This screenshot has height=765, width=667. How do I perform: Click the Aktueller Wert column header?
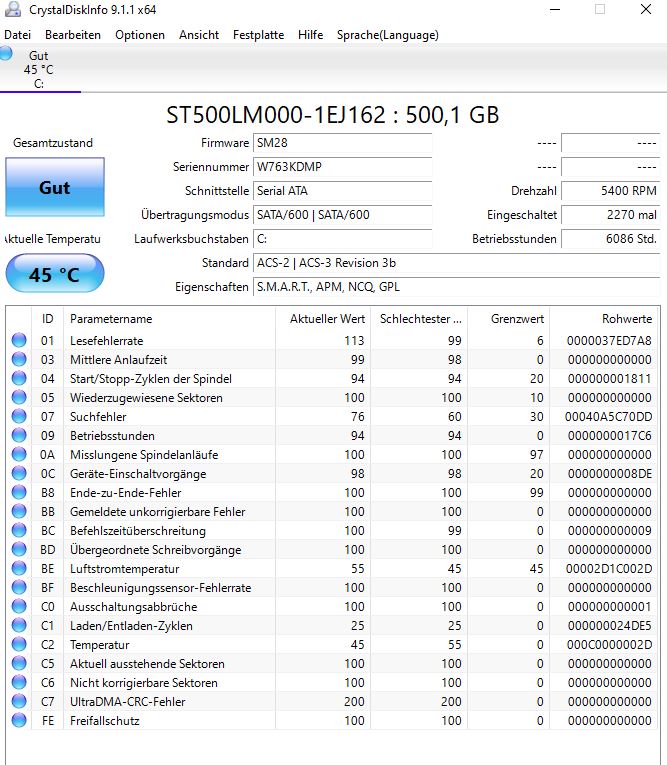(x=323, y=319)
